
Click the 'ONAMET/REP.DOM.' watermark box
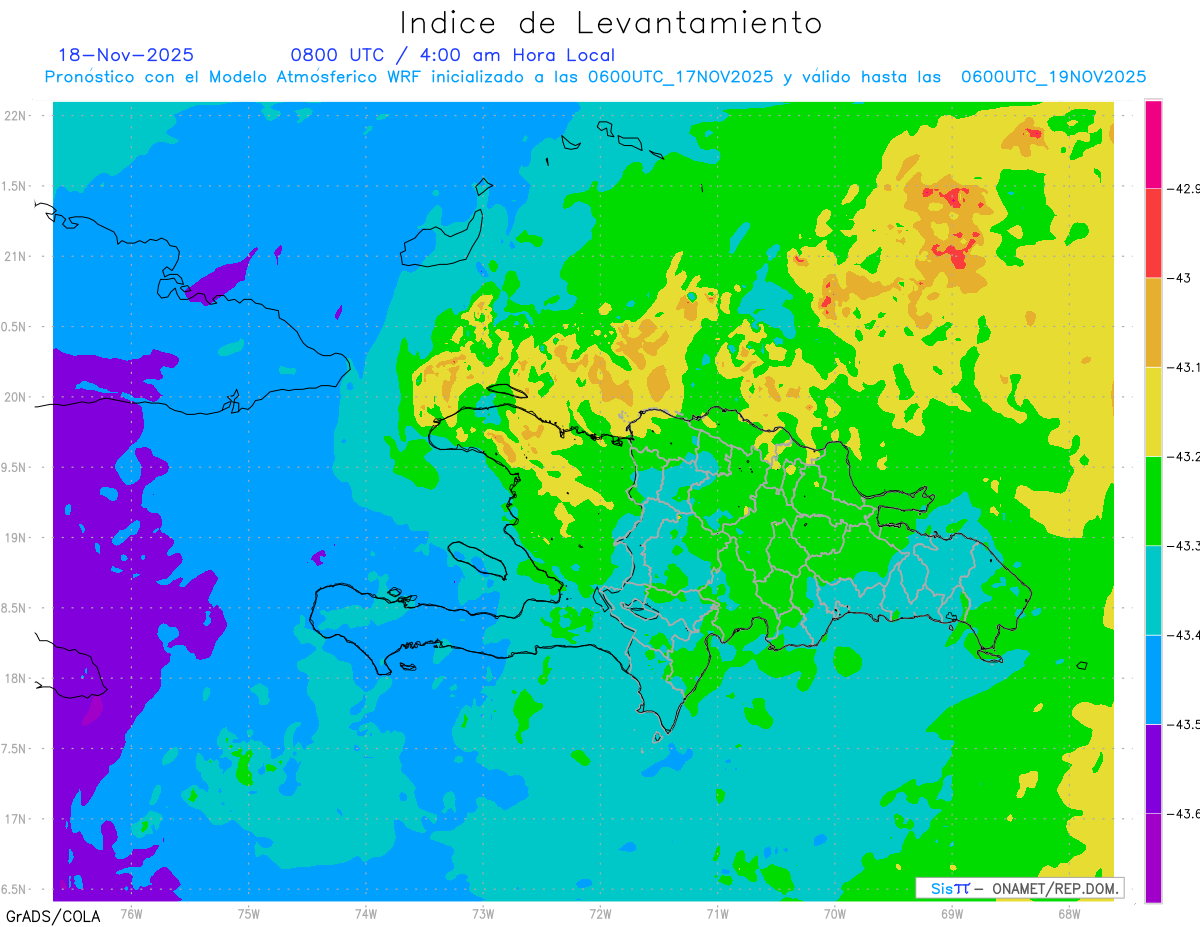click(x=1020, y=888)
